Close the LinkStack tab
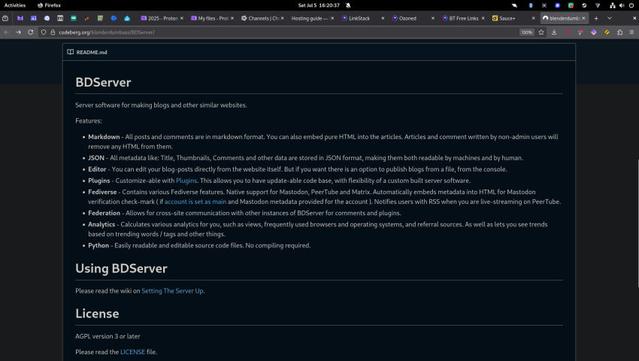This screenshot has width=639, height=361. (x=383, y=18)
